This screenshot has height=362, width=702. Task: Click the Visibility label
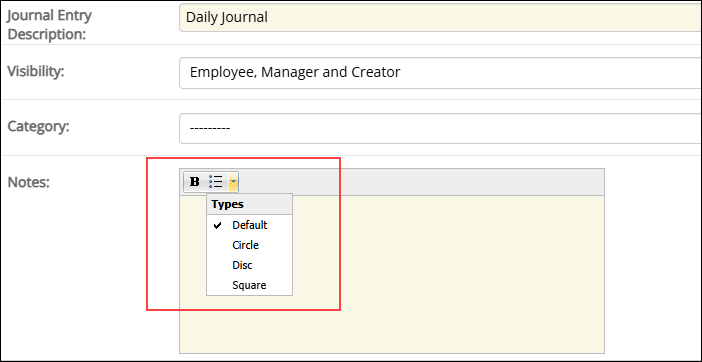(36, 72)
